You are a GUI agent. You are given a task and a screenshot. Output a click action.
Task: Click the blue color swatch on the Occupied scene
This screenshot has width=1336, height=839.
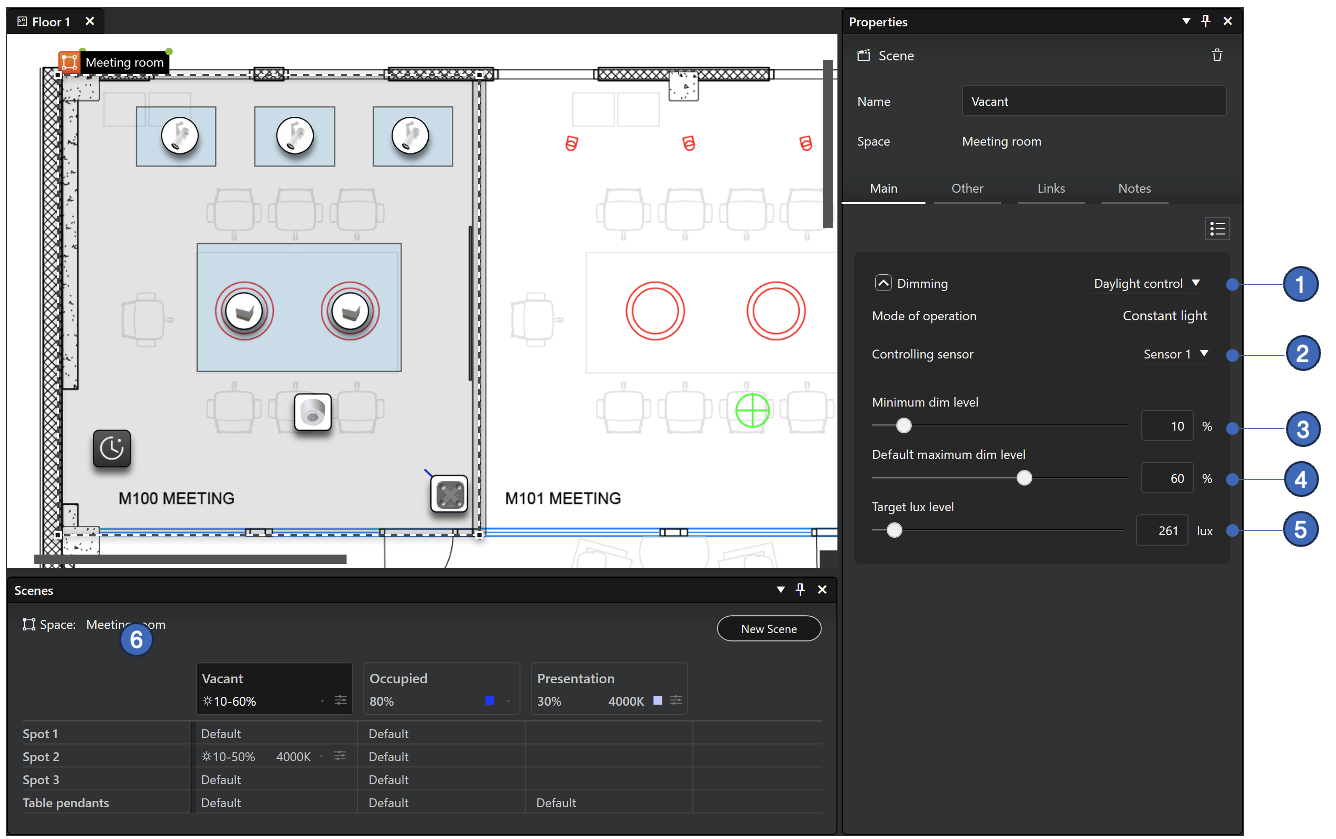tap(489, 701)
